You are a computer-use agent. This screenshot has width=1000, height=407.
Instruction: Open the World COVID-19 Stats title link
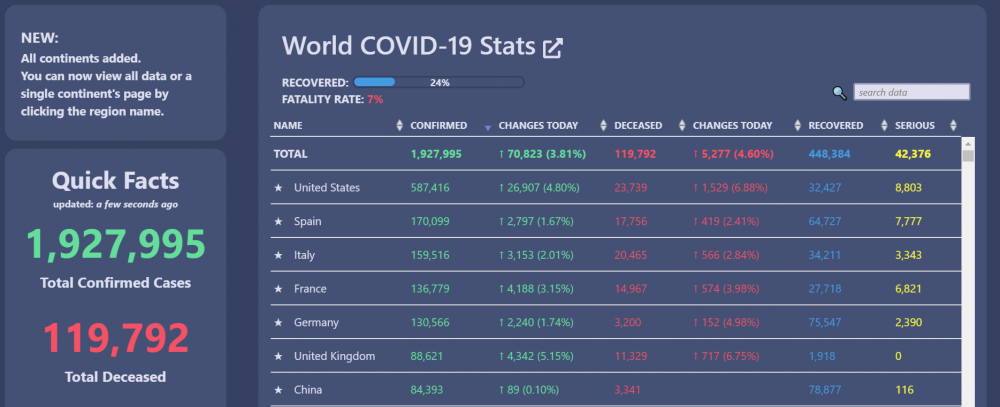pyautogui.click(x=408, y=47)
